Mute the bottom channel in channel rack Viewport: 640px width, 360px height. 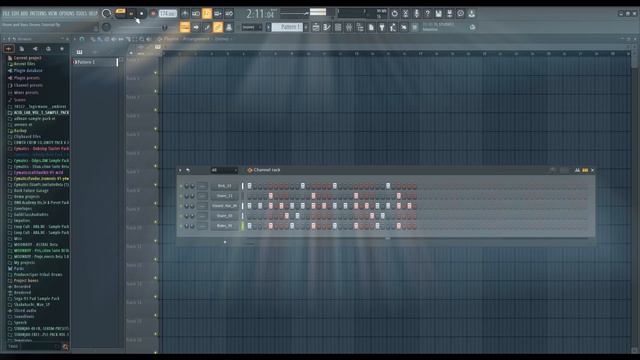(x=181, y=226)
